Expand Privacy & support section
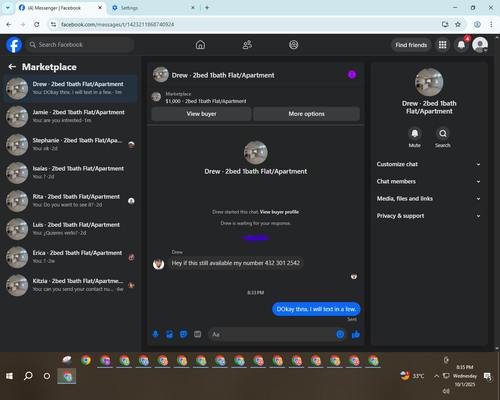The height and width of the screenshot is (400, 500). click(429, 216)
